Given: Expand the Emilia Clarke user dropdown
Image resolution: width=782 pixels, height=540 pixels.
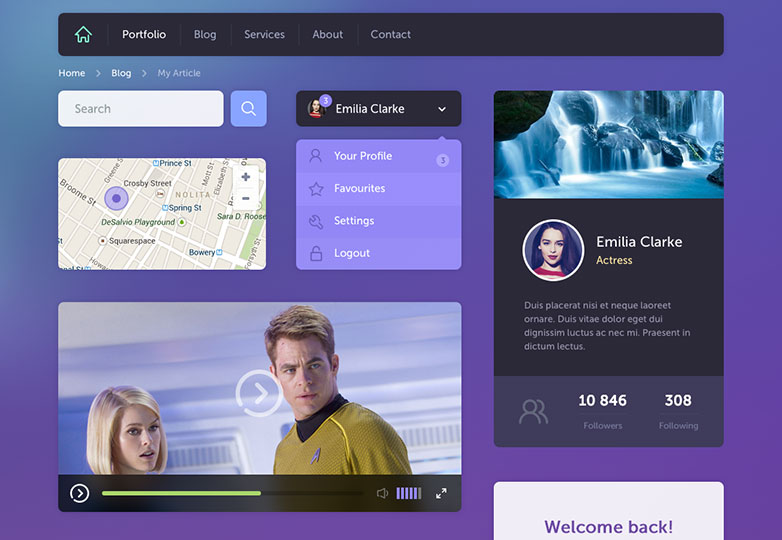Looking at the screenshot, I should coord(441,109).
